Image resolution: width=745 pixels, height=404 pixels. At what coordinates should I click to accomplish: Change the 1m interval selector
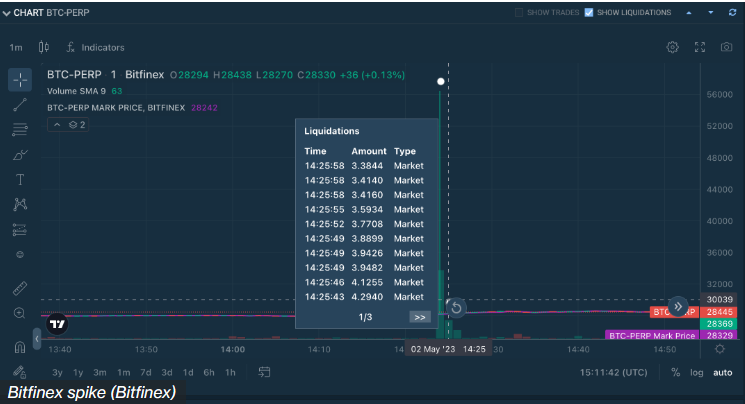click(16, 48)
